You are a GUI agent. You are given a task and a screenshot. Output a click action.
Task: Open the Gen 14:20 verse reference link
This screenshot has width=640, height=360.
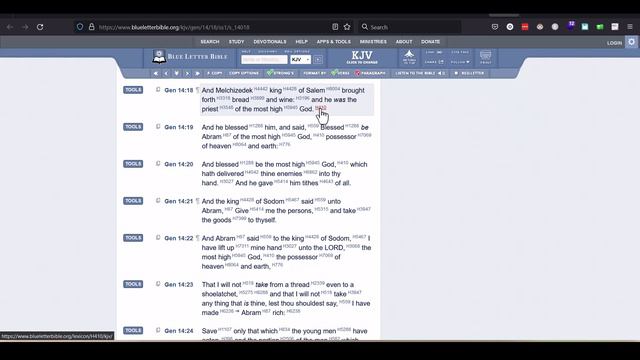178,164
